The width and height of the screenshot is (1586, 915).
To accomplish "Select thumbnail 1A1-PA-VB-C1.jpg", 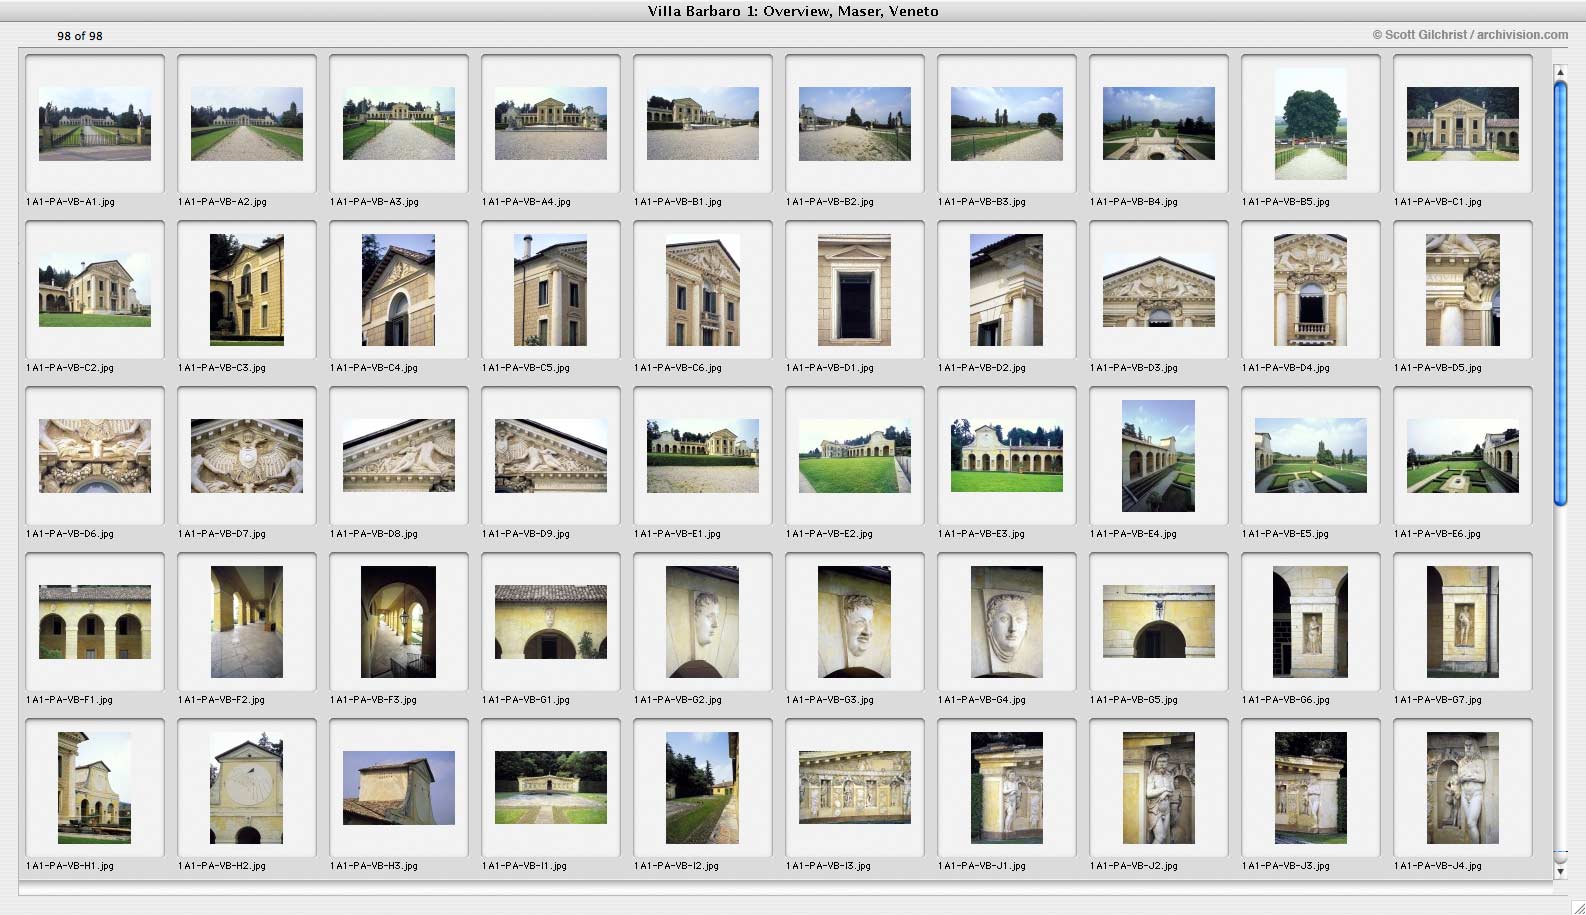I will tap(1463, 124).
